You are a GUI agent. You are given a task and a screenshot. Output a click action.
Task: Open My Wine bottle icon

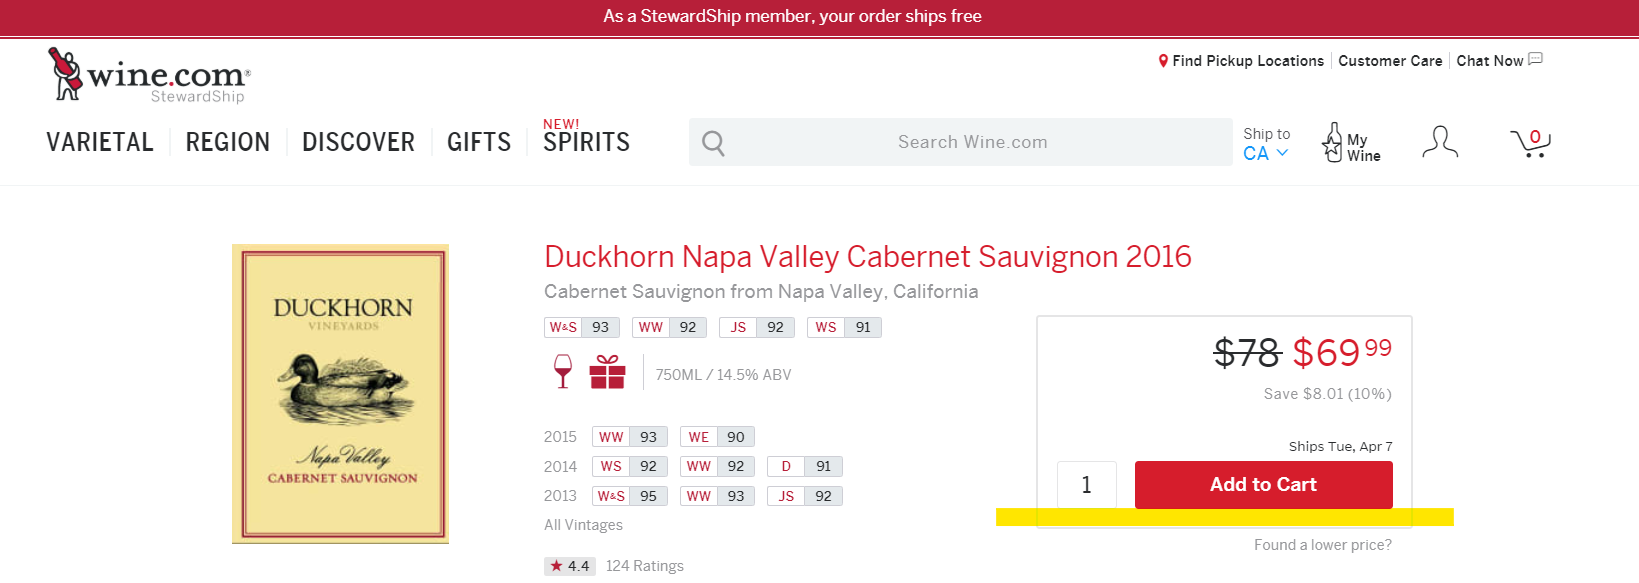(x=1332, y=142)
